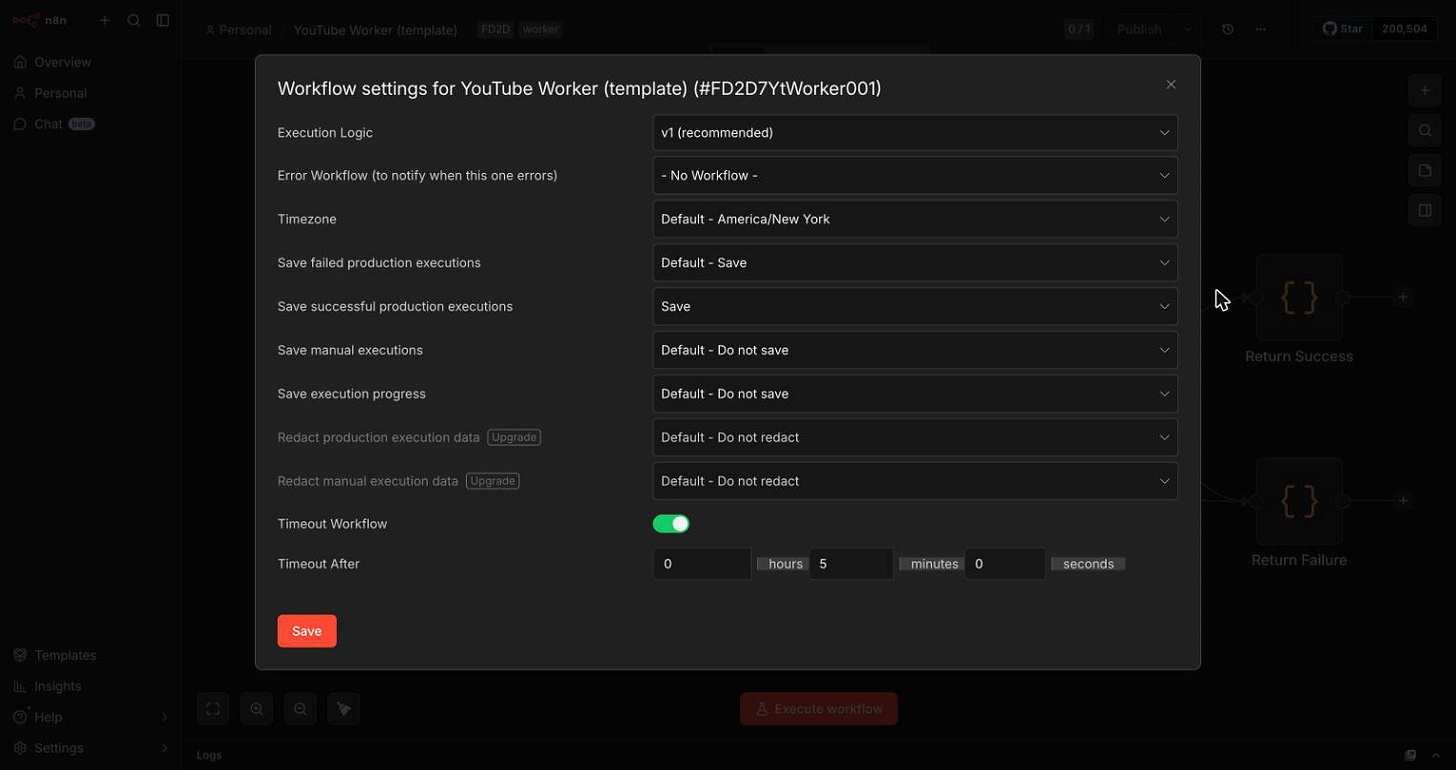Click the red Save button

(307, 631)
